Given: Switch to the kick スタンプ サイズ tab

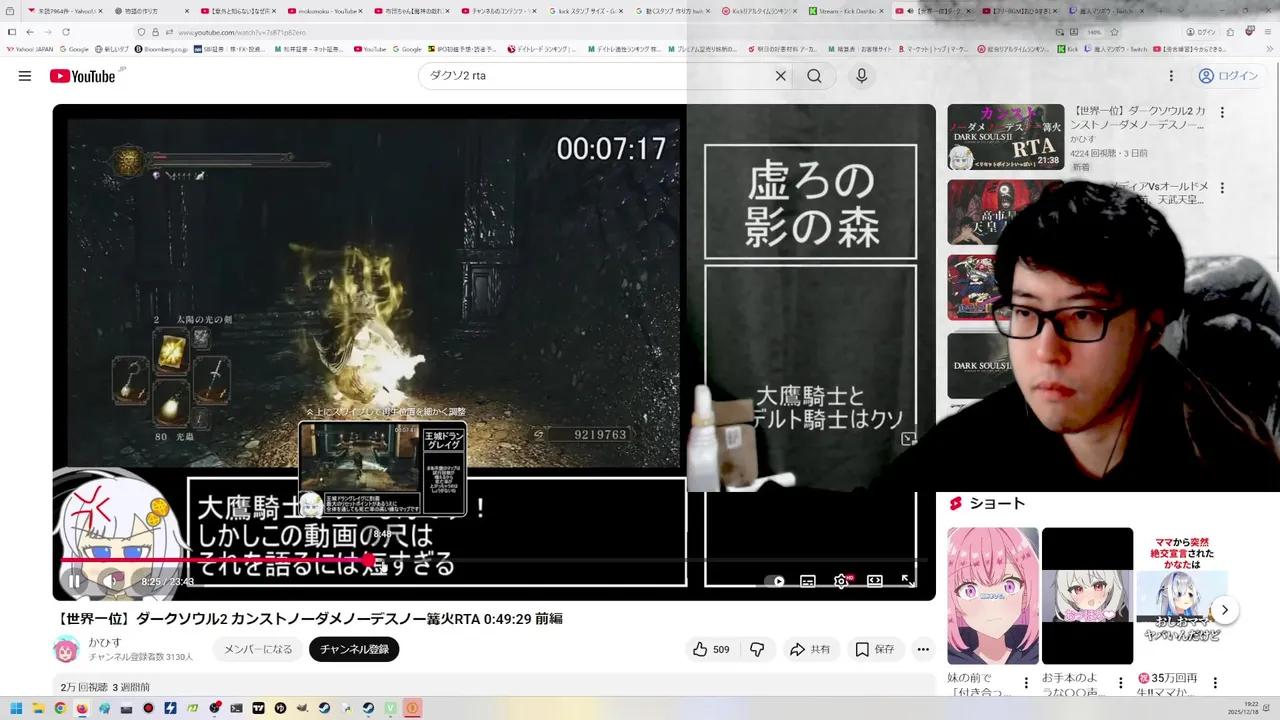Looking at the screenshot, I should [589, 11].
